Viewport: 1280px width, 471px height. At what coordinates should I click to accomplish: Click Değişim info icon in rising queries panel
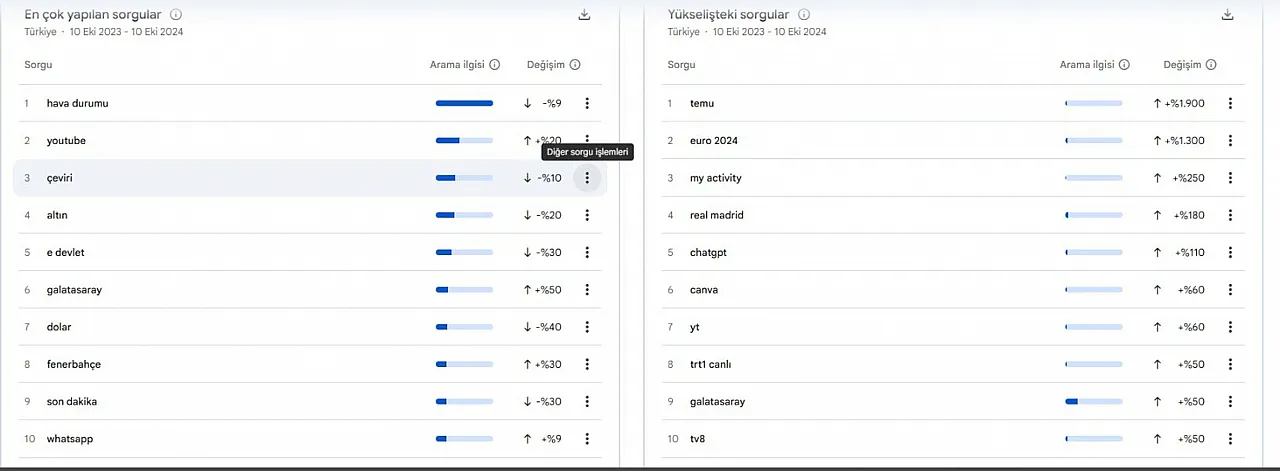point(1211,65)
